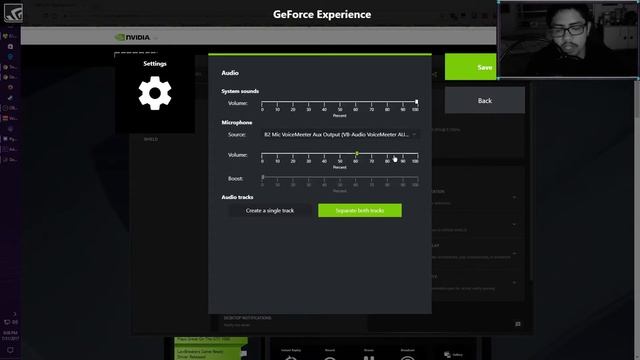
Task: Adjust the Microphone volume slider
Action: pos(340,154)
